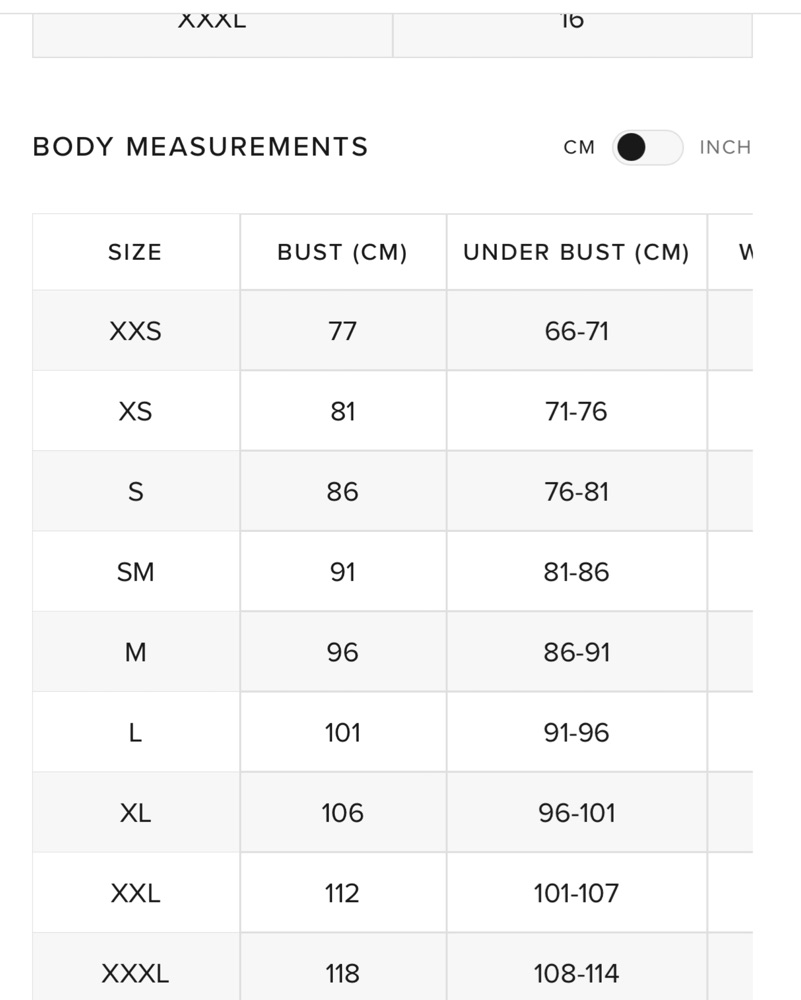This screenshot has width=801, height=1000.
Task: Select the INCH unit label
Action: [725, 147]
